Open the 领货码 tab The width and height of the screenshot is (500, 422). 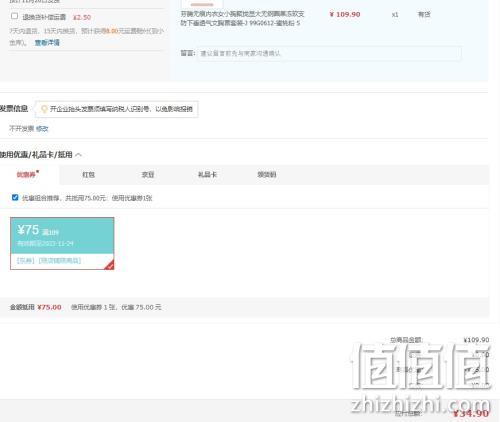[x=267, y=175]
